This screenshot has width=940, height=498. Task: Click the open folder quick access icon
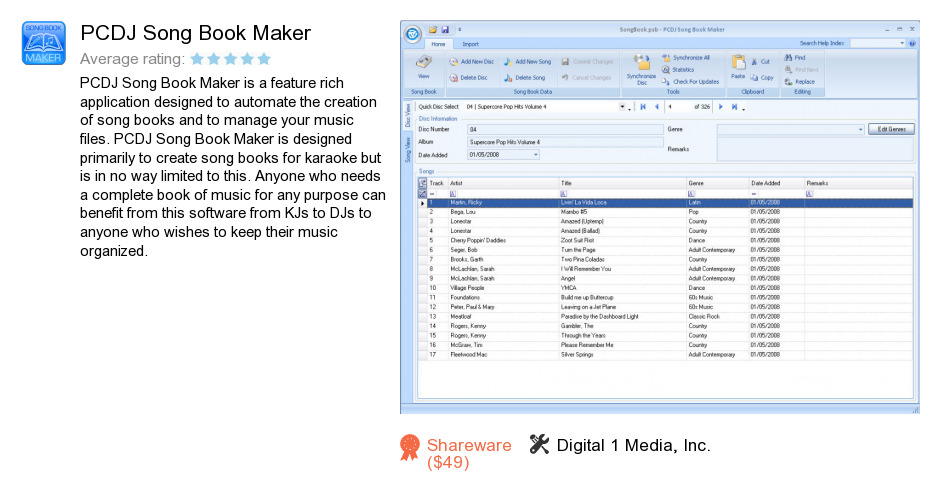[x=433, y=29]
